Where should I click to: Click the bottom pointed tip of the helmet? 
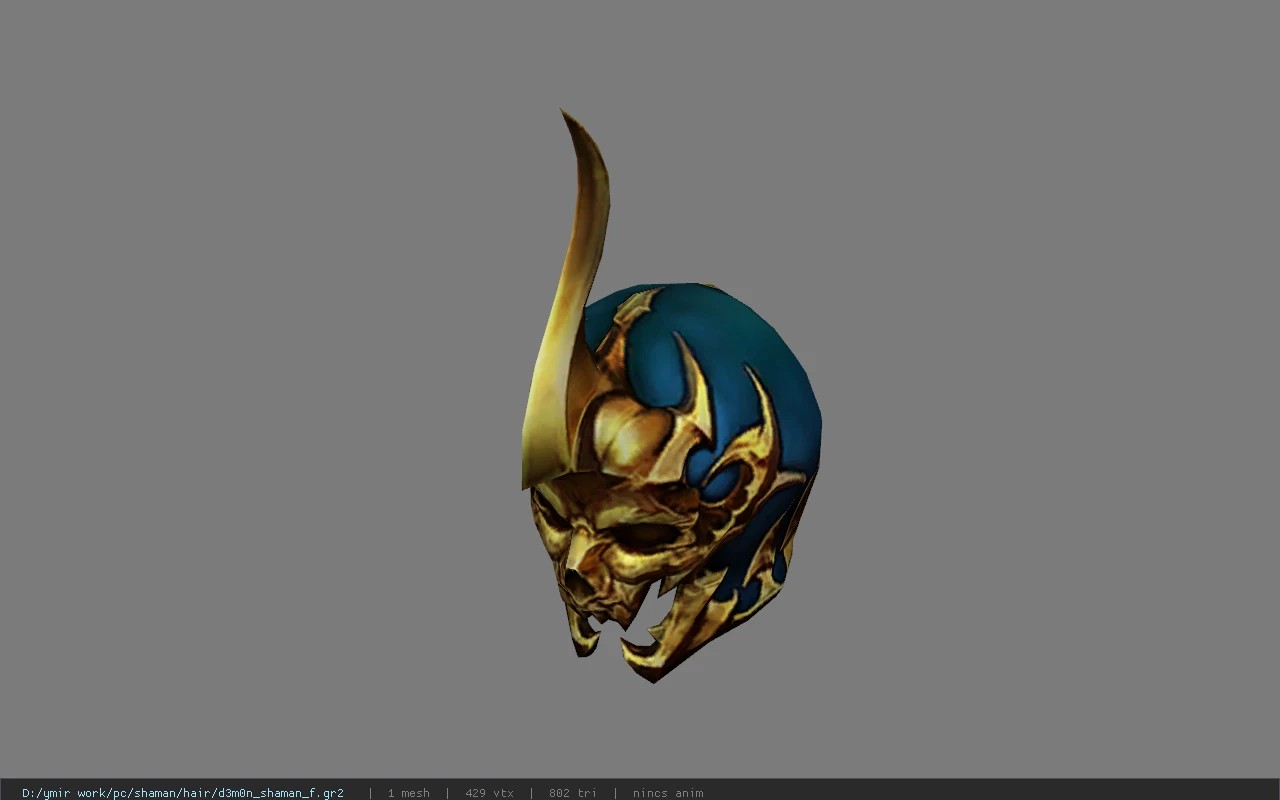pos(653,675)
